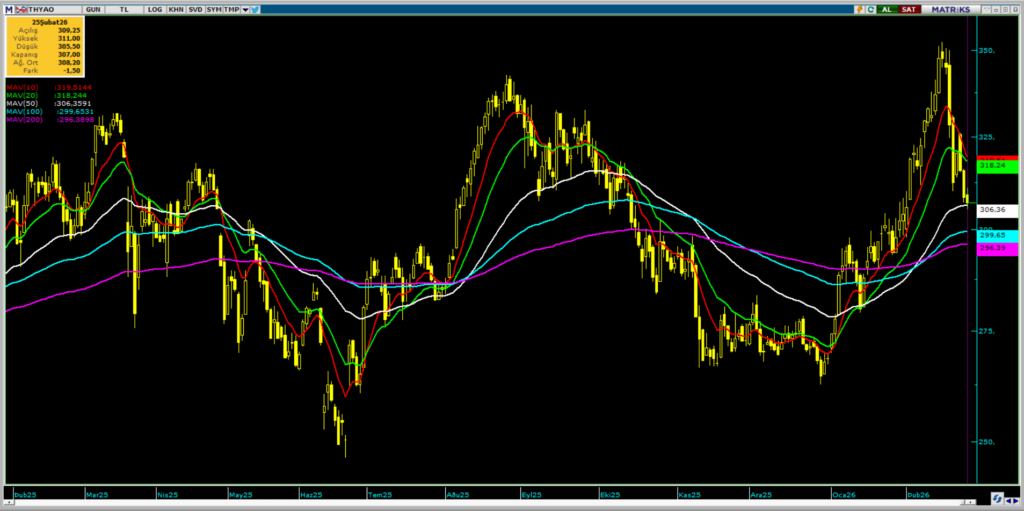Image resolution: width=1024 pixels, height=511 pixels.
Task: Open the GUN period selector
Action: (x=93, y=8)
